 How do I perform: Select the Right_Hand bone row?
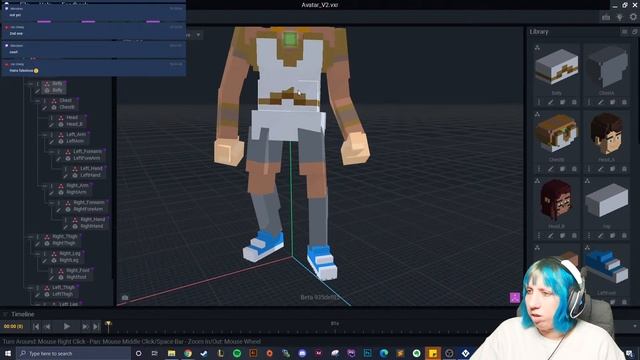[x=92, y=220]
